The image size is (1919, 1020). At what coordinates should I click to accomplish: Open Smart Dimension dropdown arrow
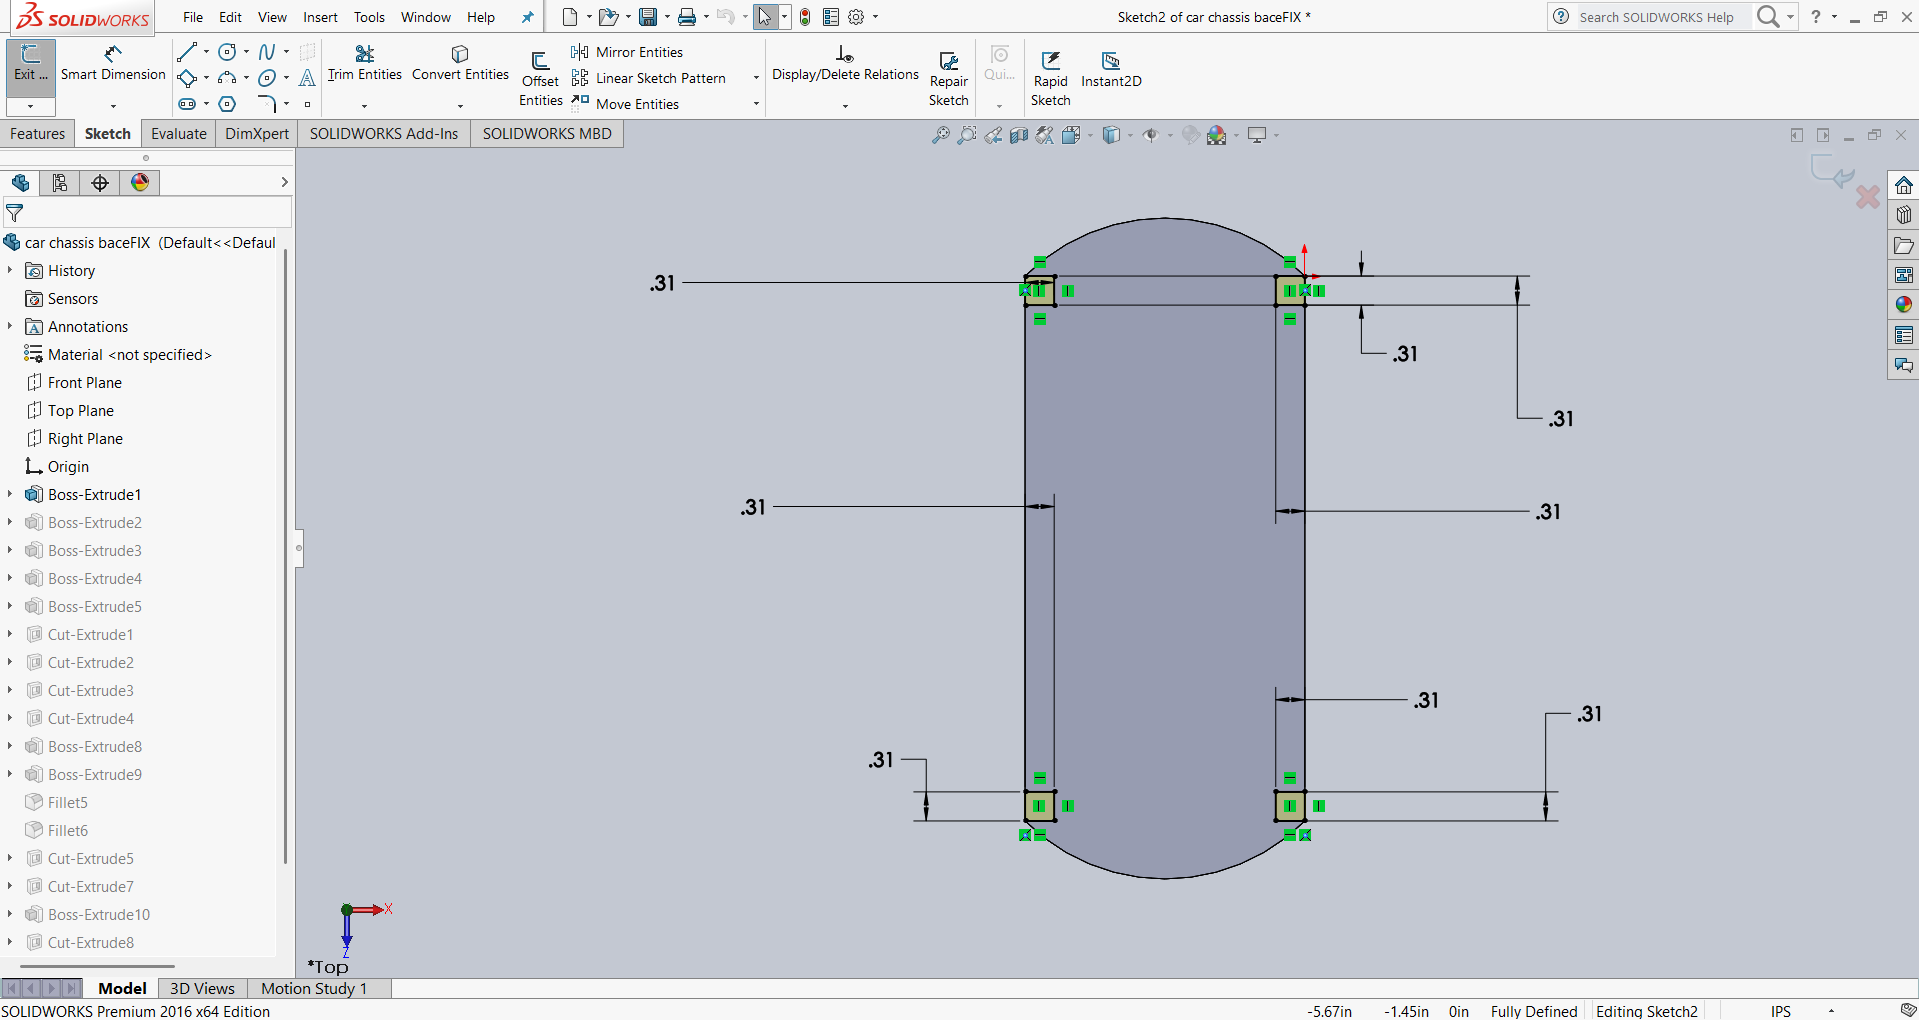pos(113,105)
